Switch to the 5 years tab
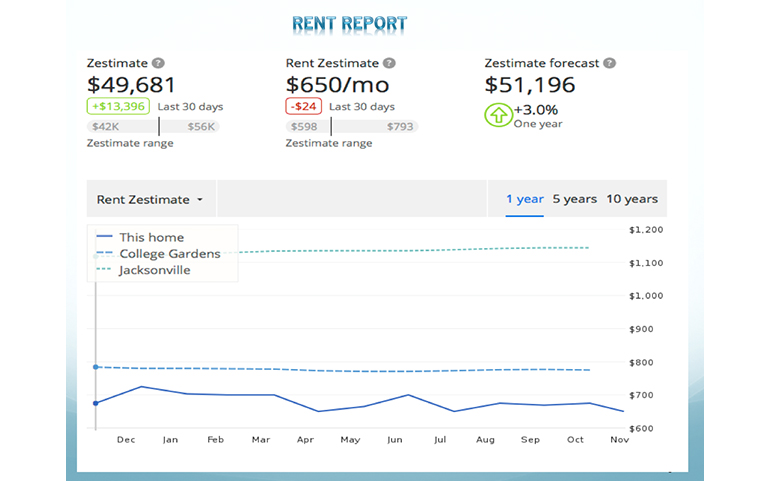Image resolution: width=770 pixels, height=481 pixels. 574,199
